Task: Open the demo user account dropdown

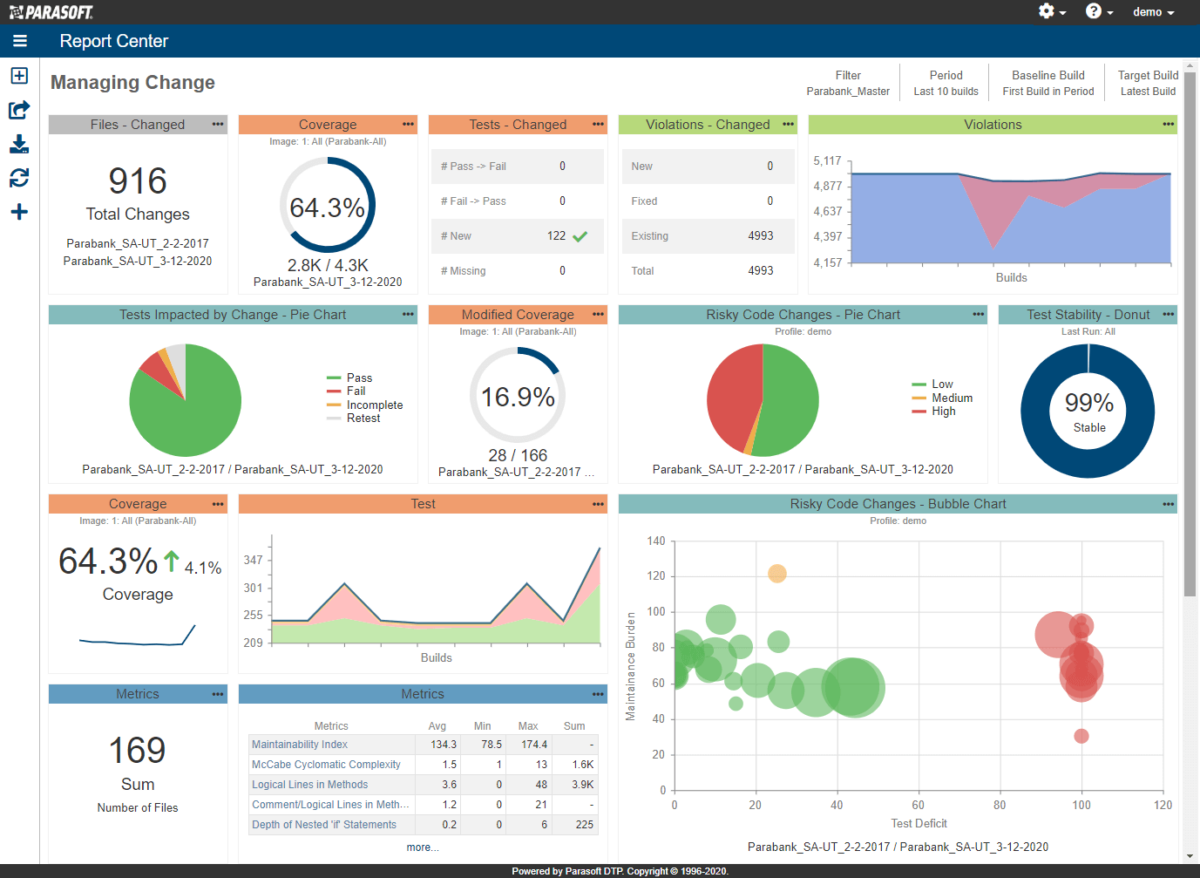Action: coord(1152,12)
